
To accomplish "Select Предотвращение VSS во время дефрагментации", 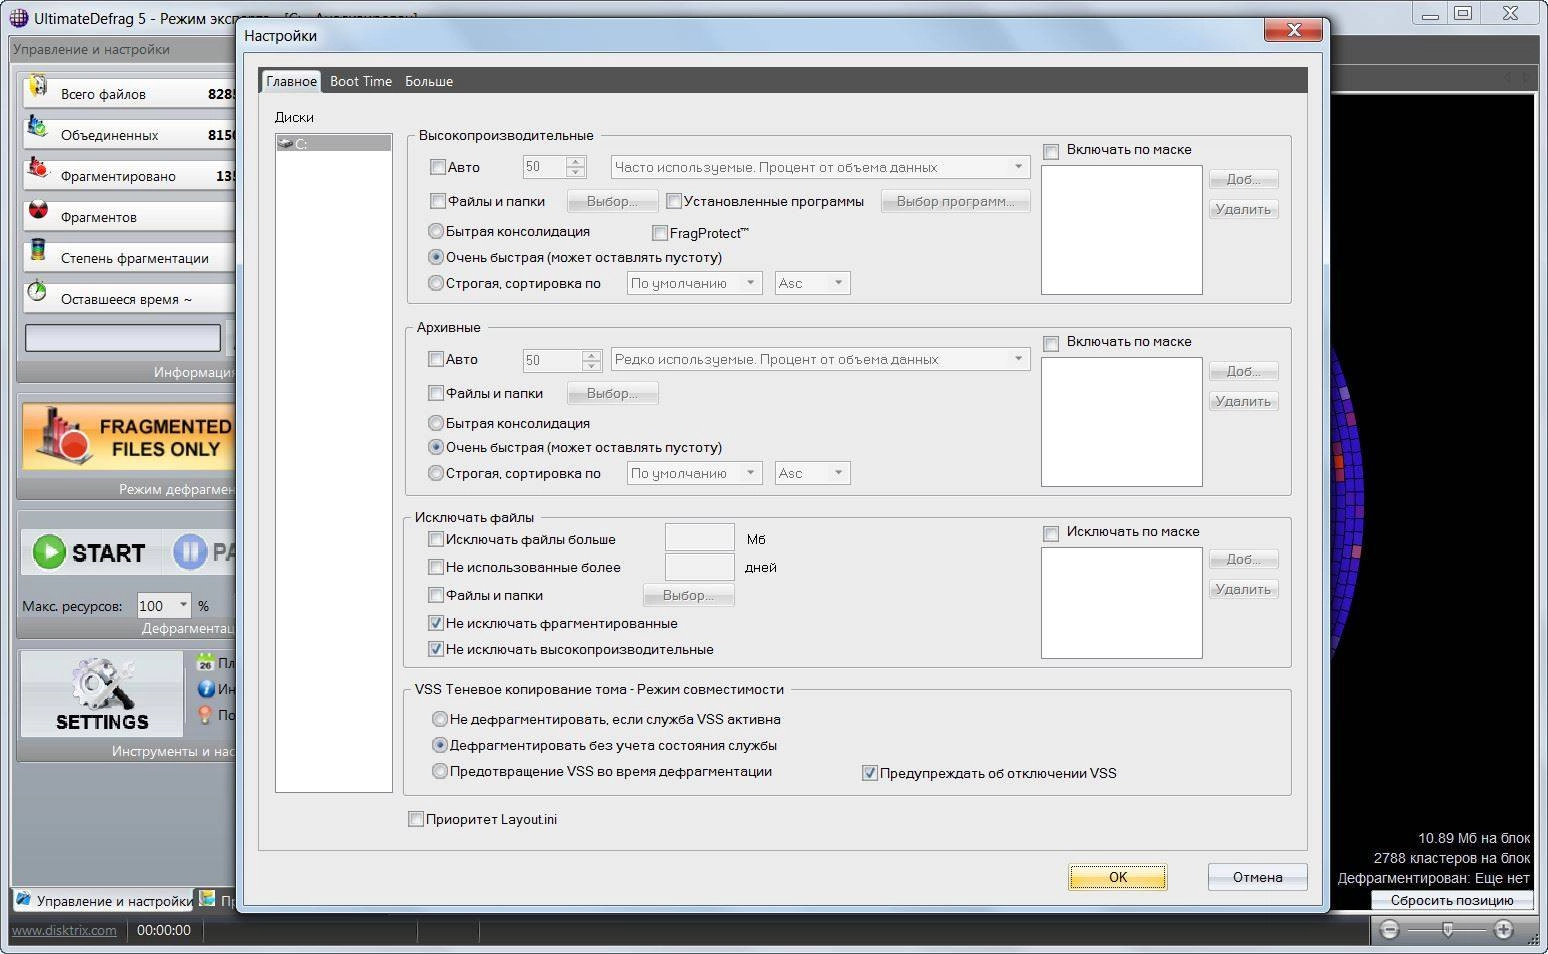I will (x=440, y=771).
